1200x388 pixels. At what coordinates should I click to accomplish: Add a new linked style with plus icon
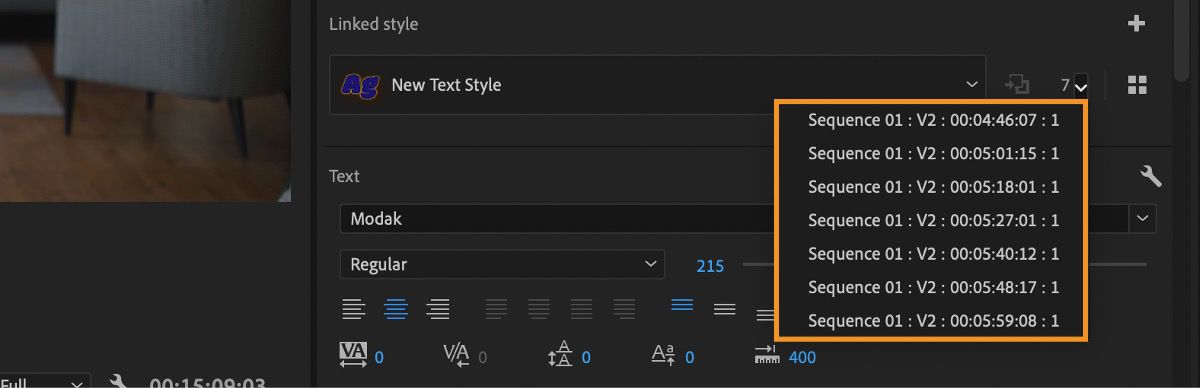point(1136,24)
